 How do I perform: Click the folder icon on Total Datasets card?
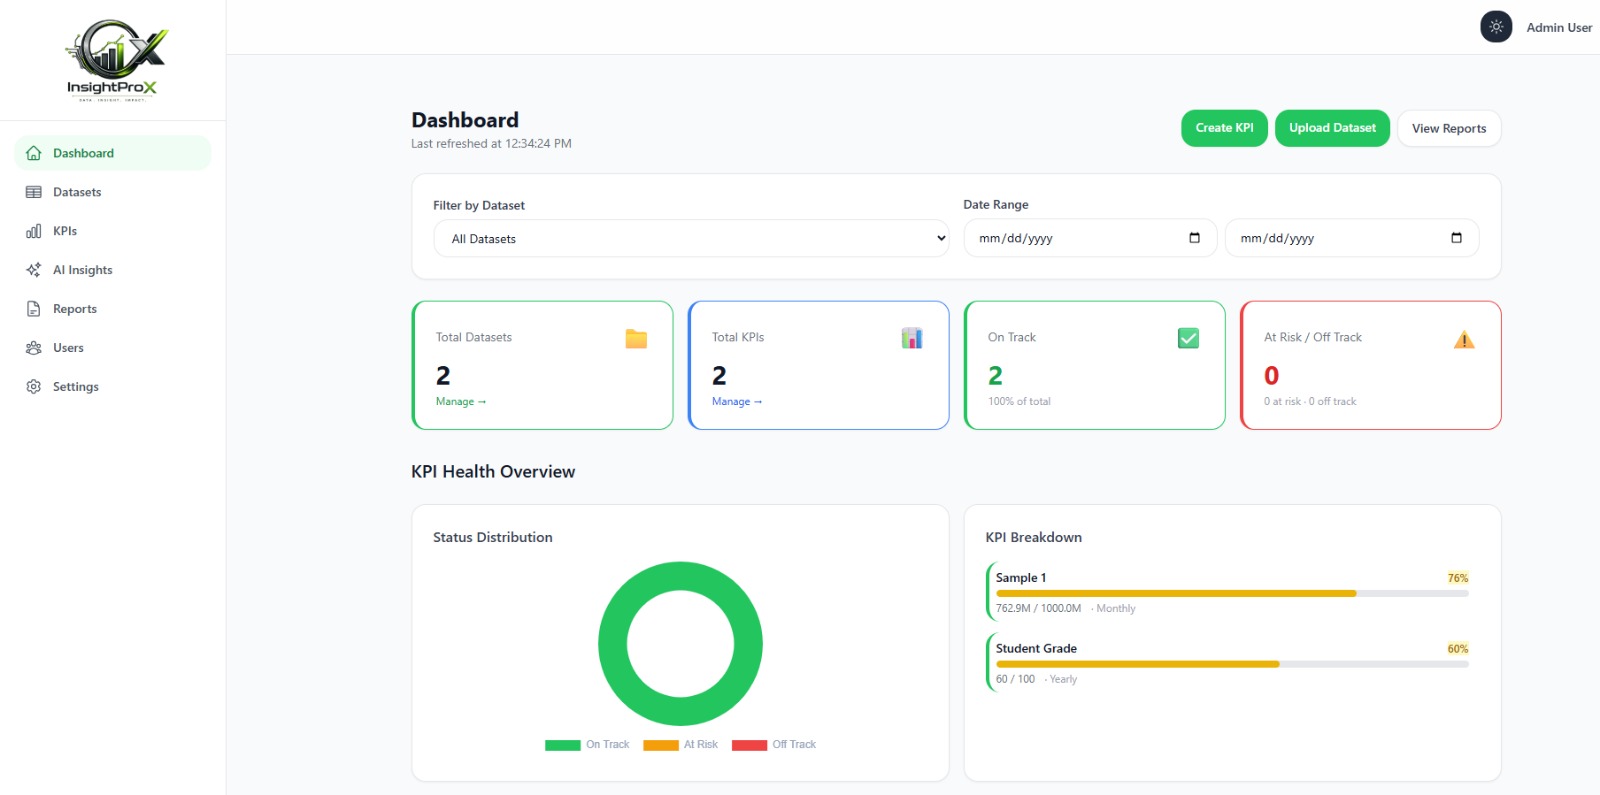636,338
